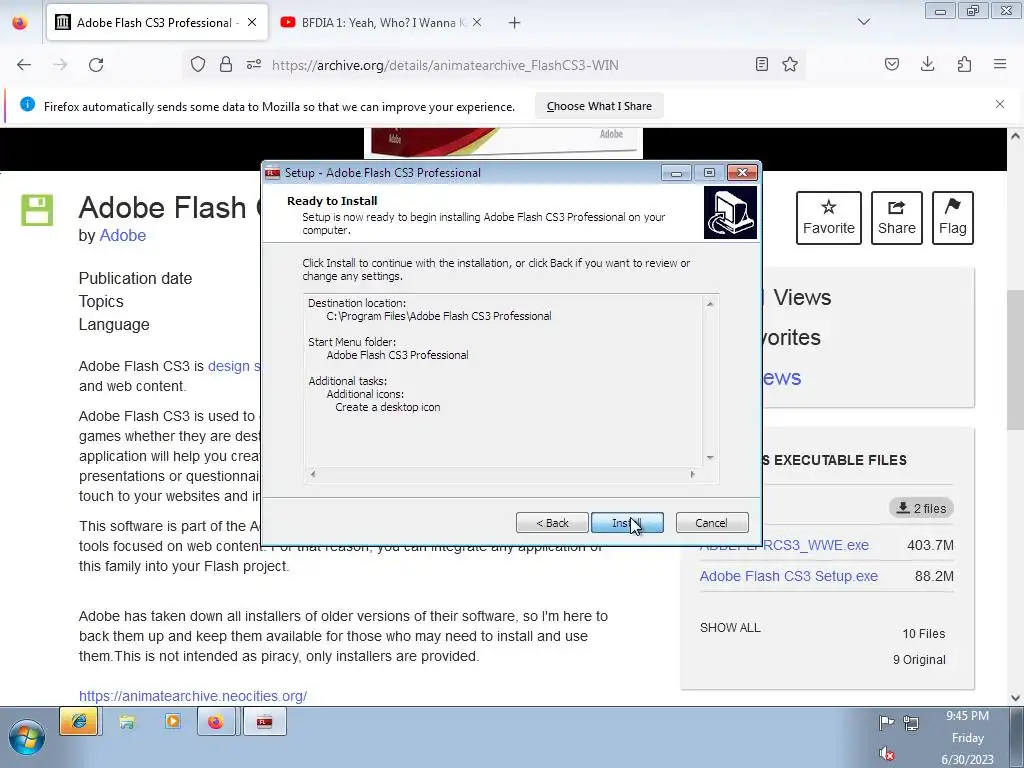Save page to Pocket icon
1024x768 pixels.
[x=892, y=64]
